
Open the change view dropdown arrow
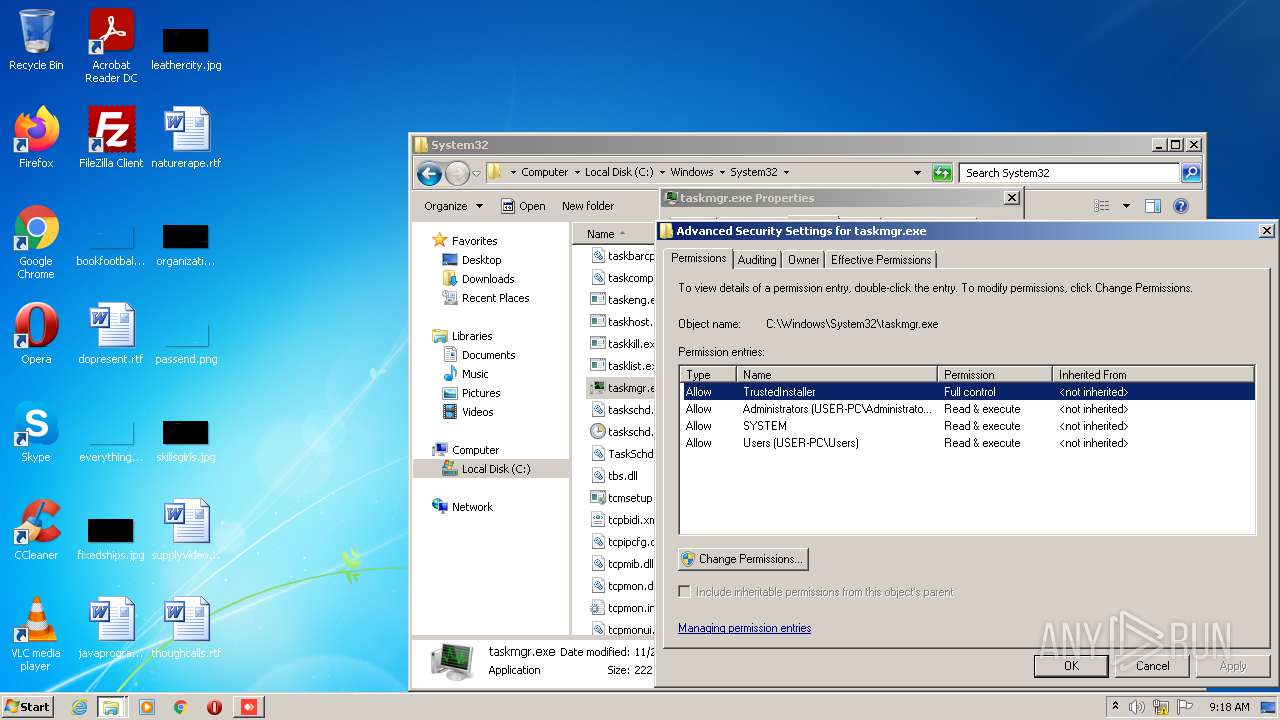pos(1126,206)
